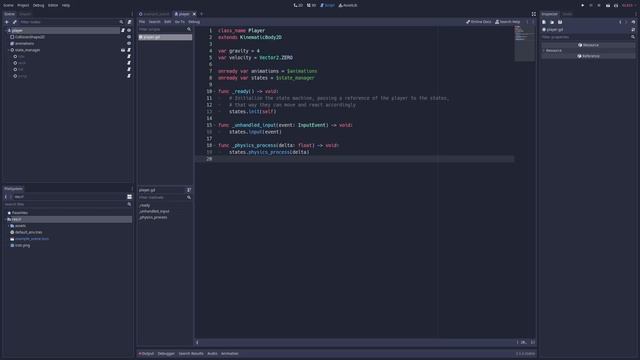
Task: Open the Search Results bottom panel
Action: pos(191,353)
